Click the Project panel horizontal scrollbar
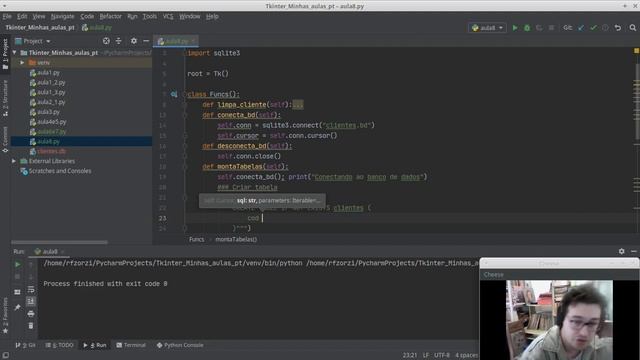This screenshot has width=640, height=360. (x=60, y=242)
